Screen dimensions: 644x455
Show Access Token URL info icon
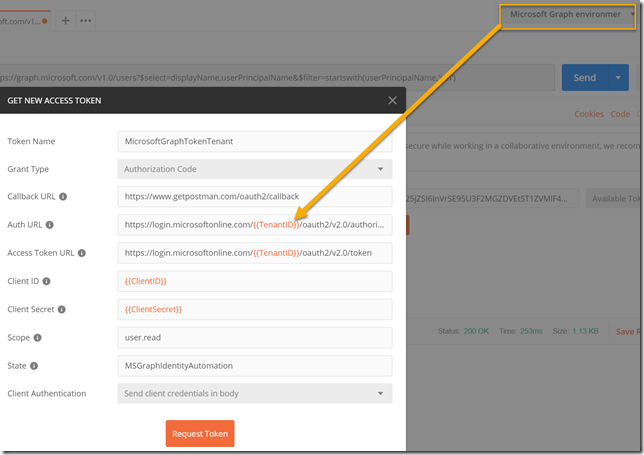[x=82, y=253]
